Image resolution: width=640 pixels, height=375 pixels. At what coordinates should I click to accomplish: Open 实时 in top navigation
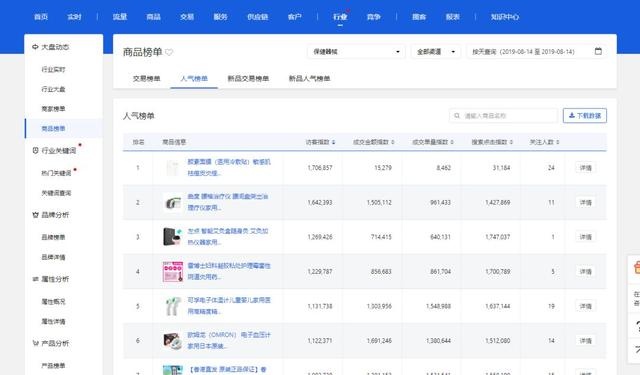coord(74,17)
